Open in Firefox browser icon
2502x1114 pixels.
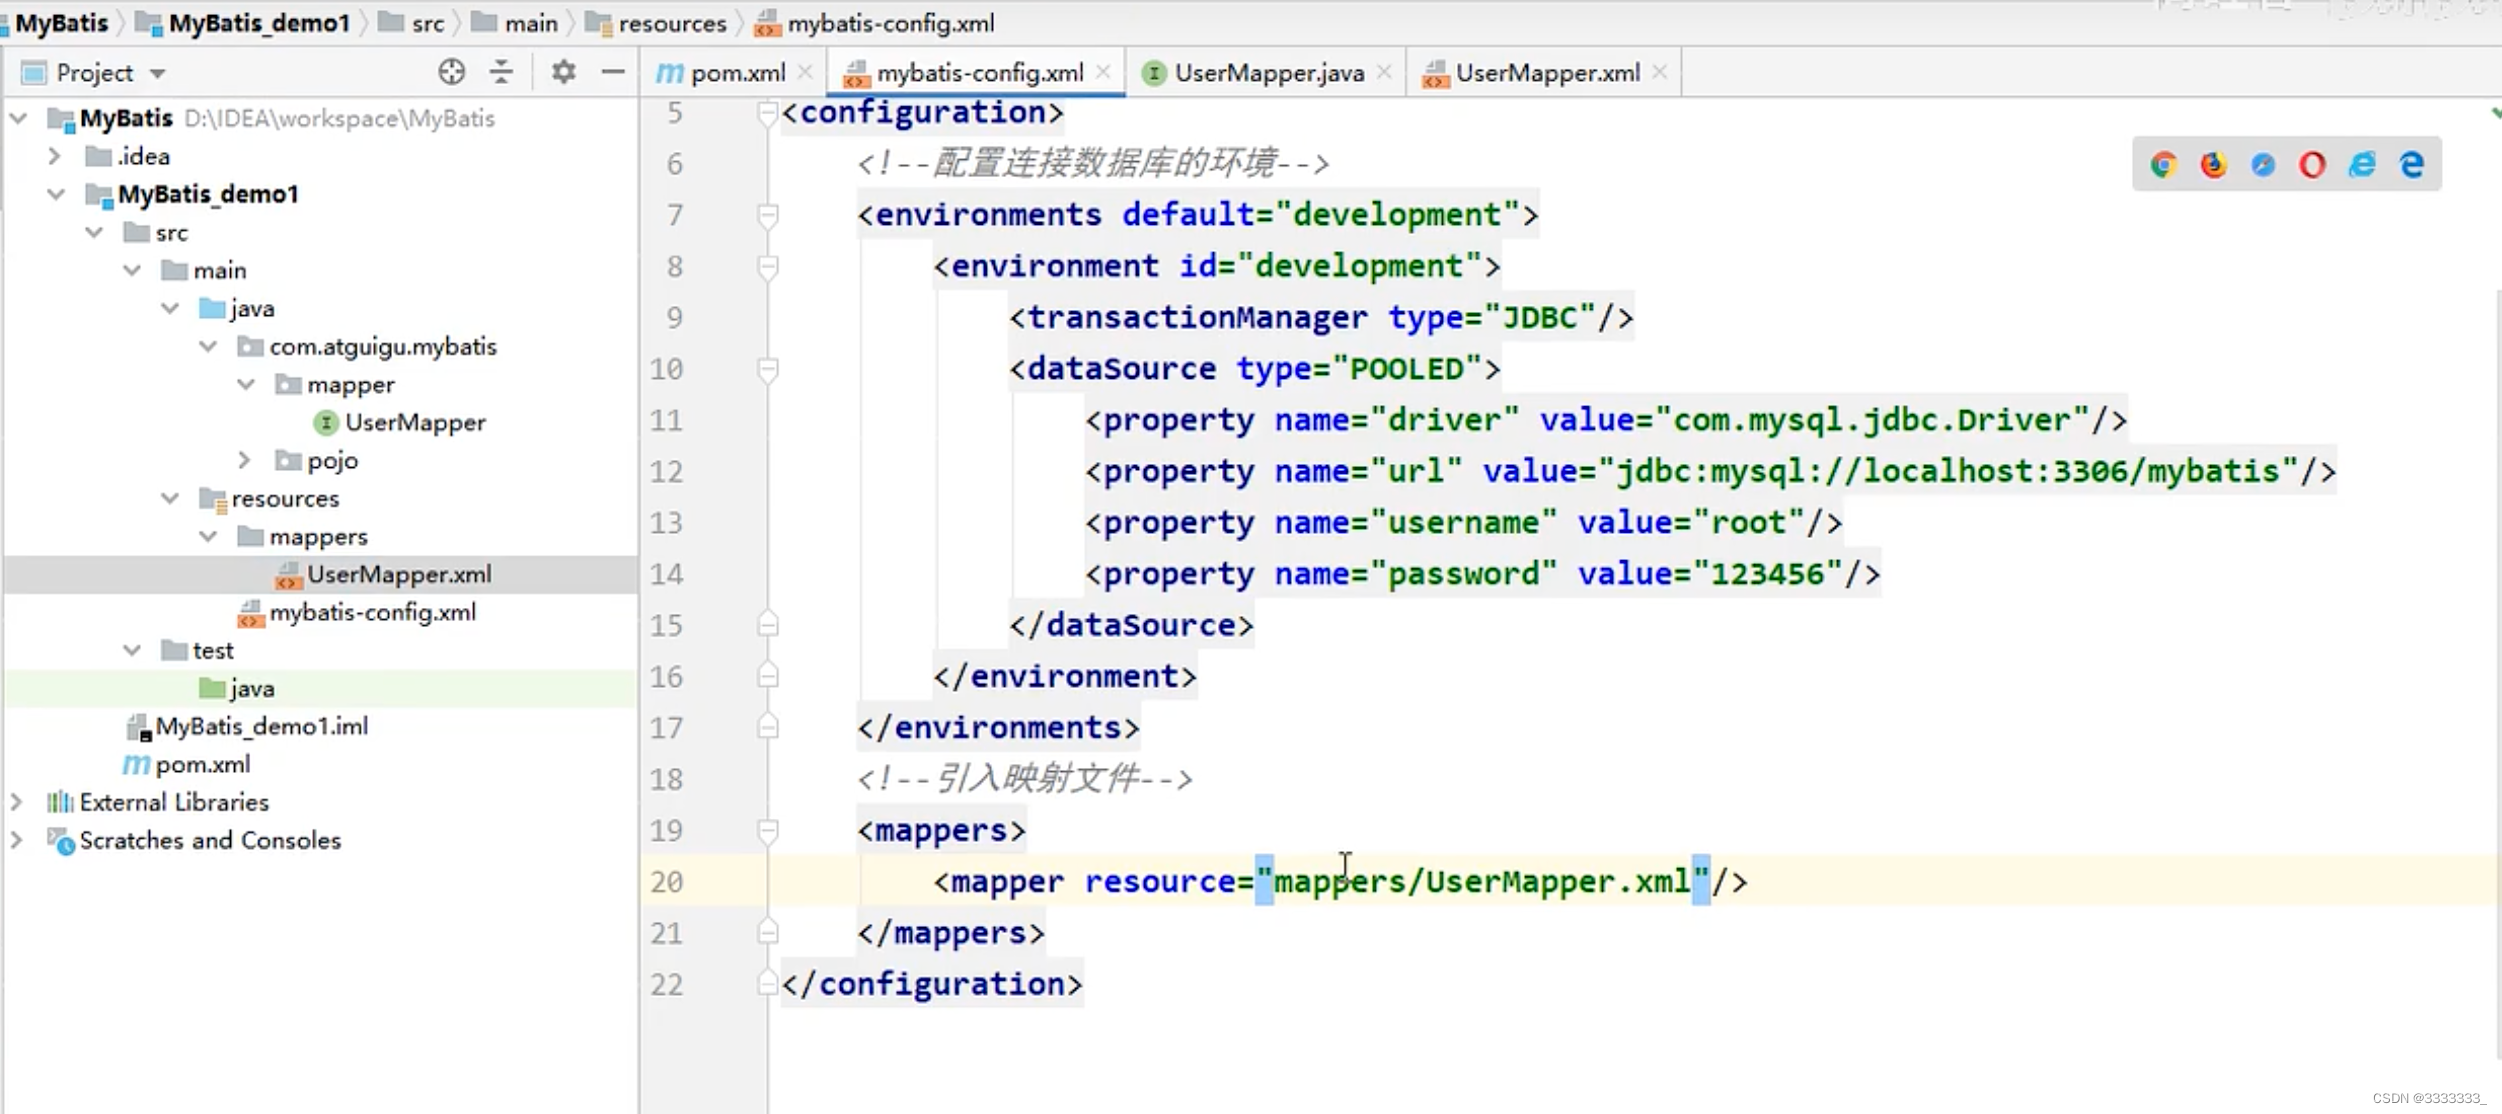[2213, 165]
